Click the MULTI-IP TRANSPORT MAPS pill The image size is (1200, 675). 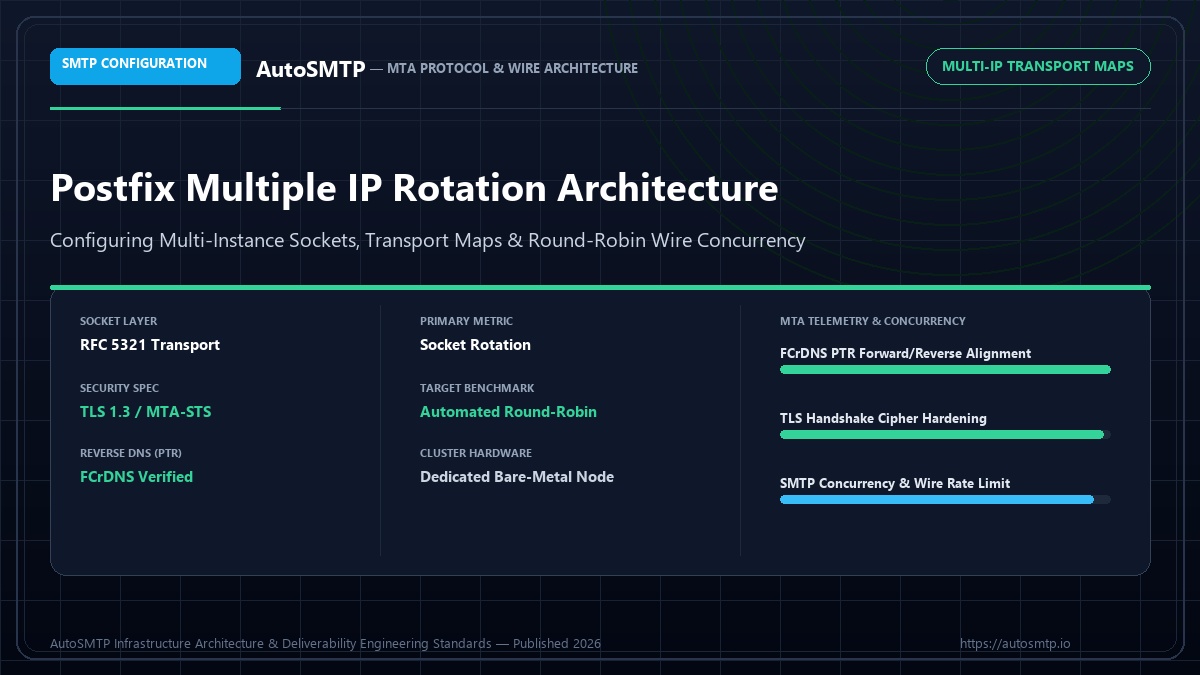pos(1039,66)
